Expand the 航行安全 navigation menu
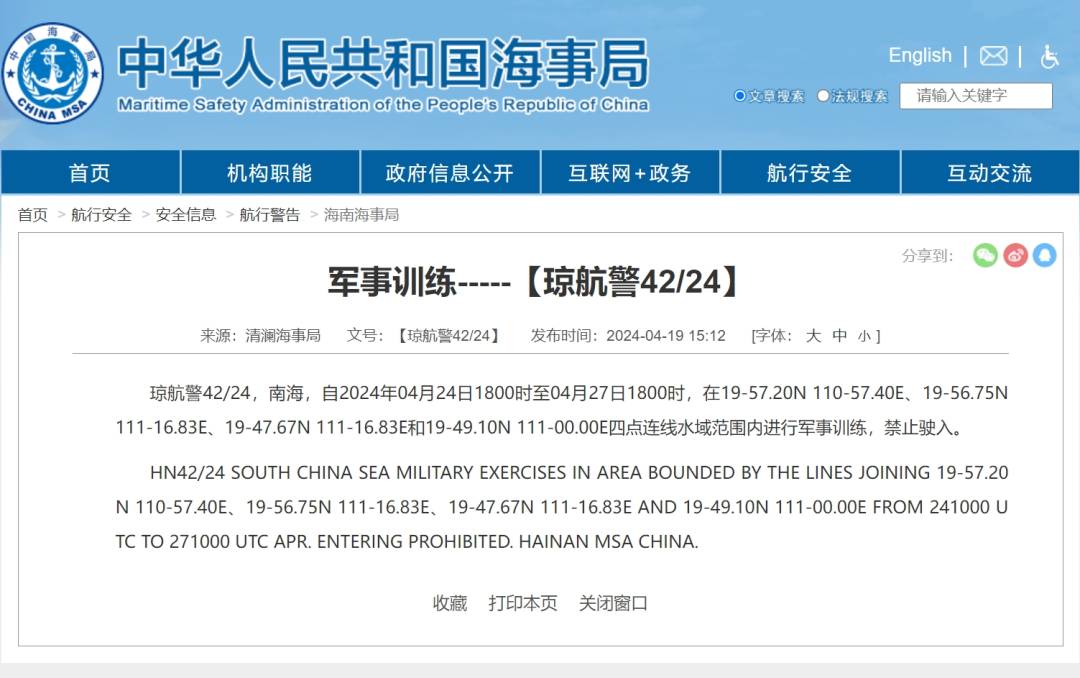Viewport: 1080px width, 678px height. pos(810,173)
